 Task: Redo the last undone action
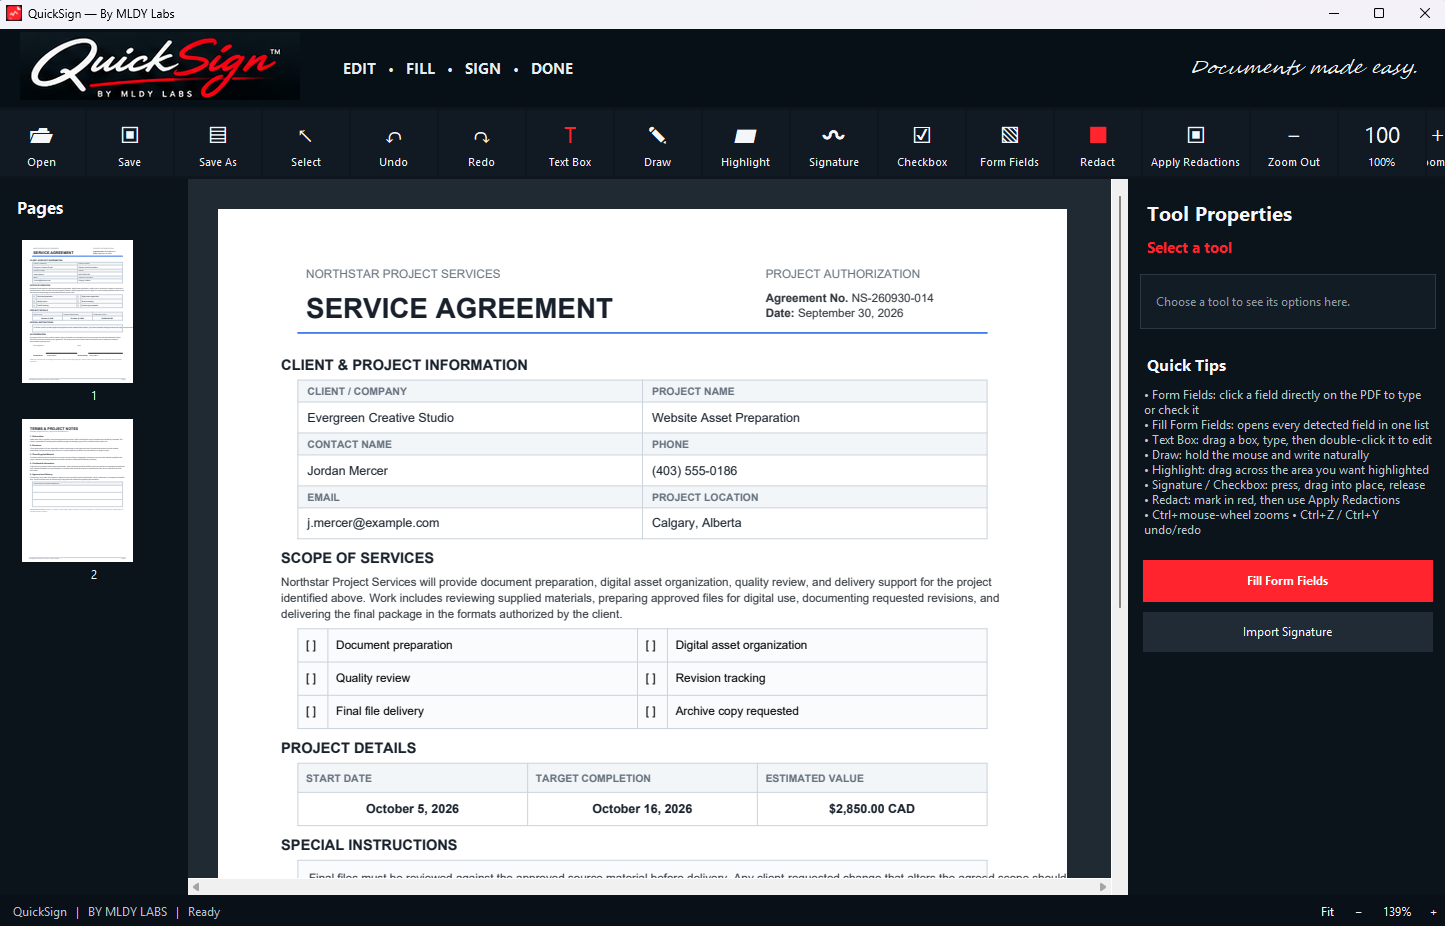(x=482, y=144)
